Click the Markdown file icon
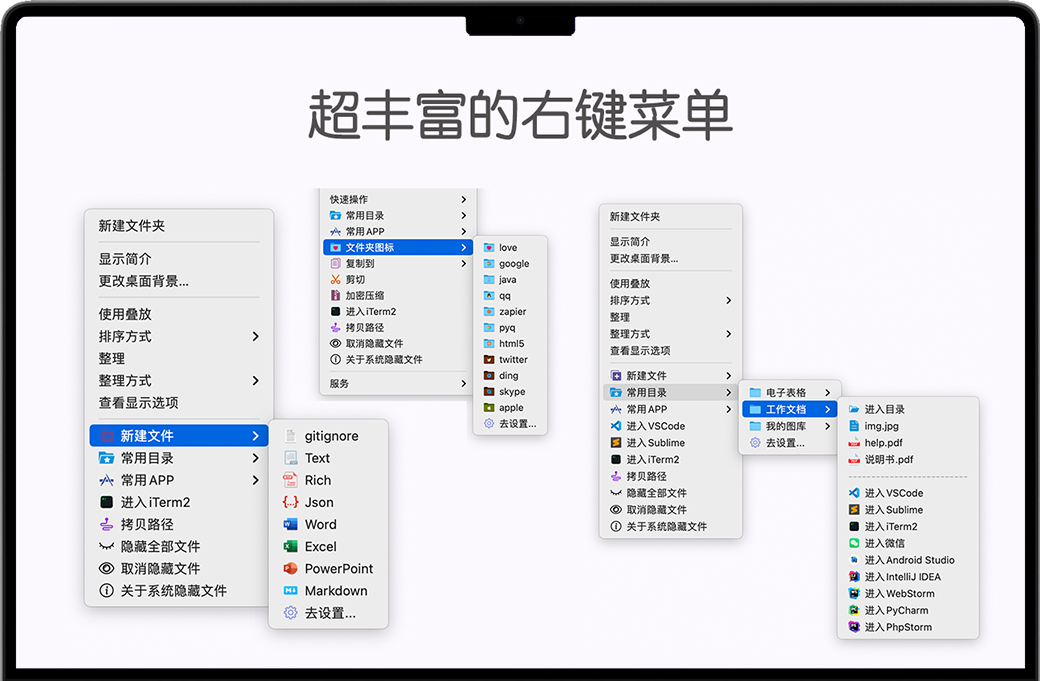 click(291, 590)
